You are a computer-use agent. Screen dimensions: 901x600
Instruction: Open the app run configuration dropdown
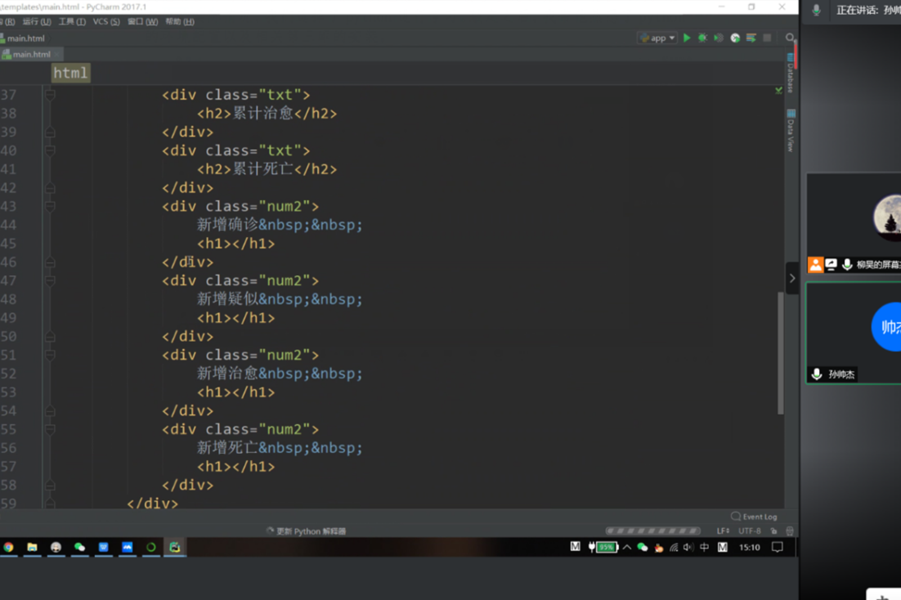658,38
